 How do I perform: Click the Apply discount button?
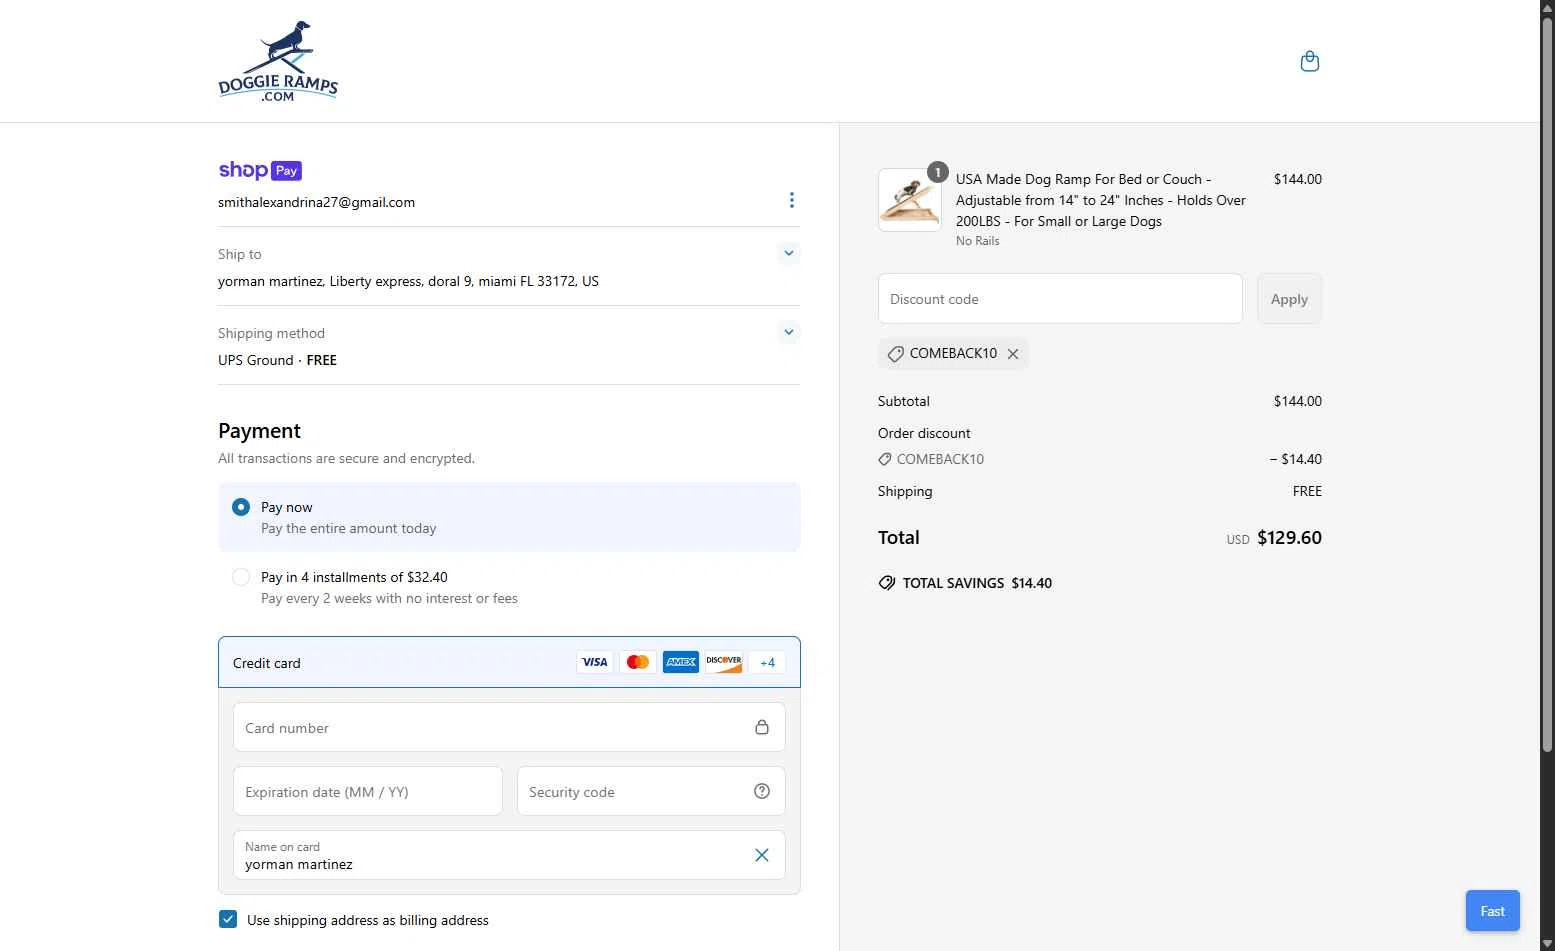[x=1289, y=299]
